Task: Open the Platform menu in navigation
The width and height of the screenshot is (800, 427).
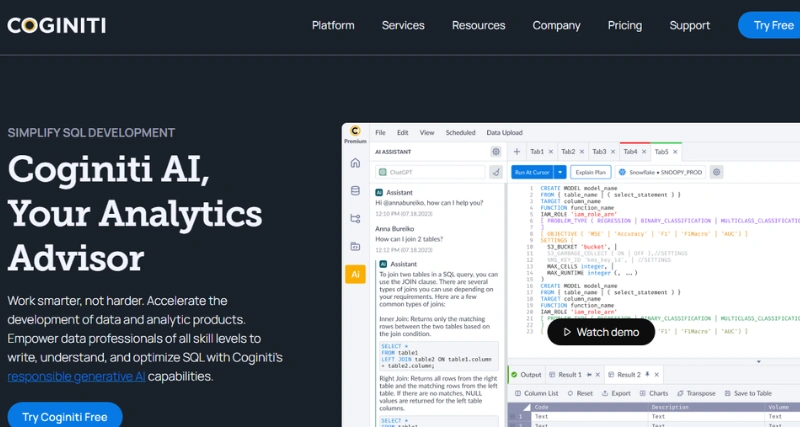Action: (x=333, y=25)
